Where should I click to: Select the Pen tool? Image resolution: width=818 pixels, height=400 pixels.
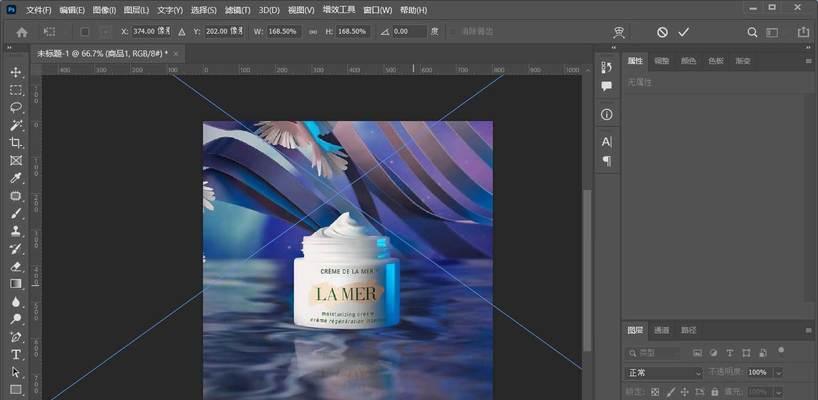pyautogui.click(x=16, y=337)
